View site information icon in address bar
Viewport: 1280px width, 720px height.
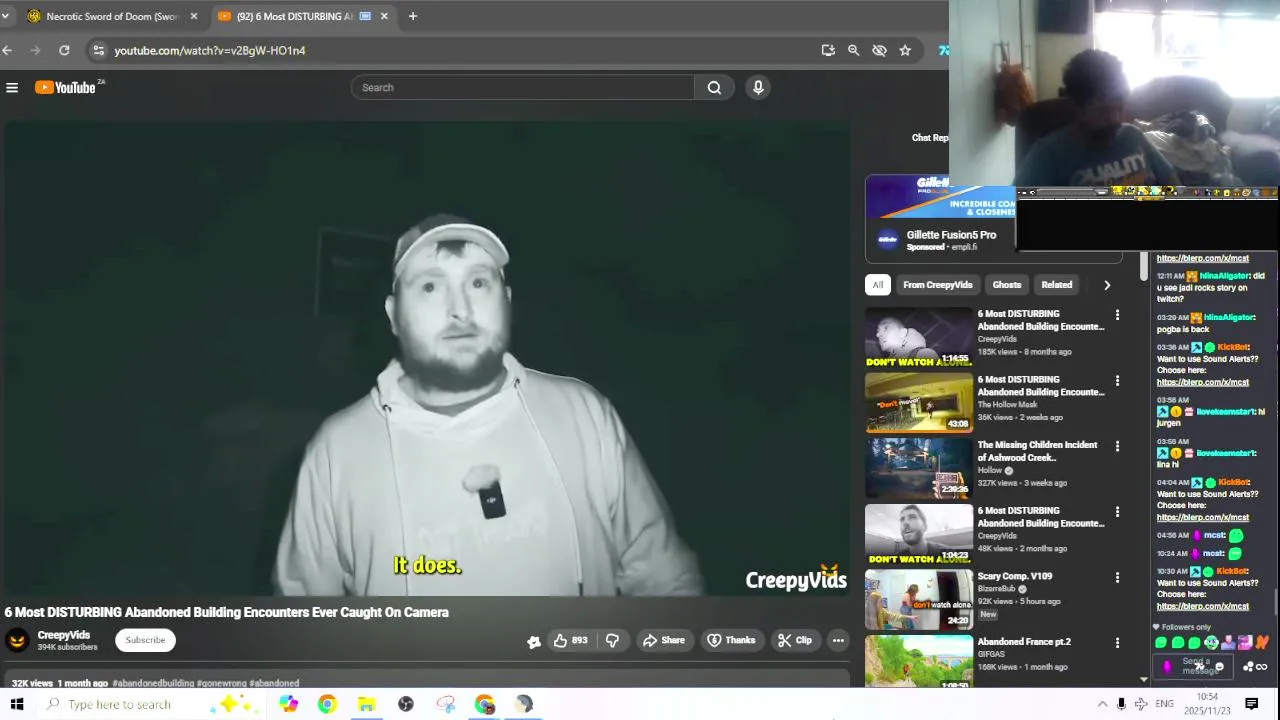coord(98,50)
